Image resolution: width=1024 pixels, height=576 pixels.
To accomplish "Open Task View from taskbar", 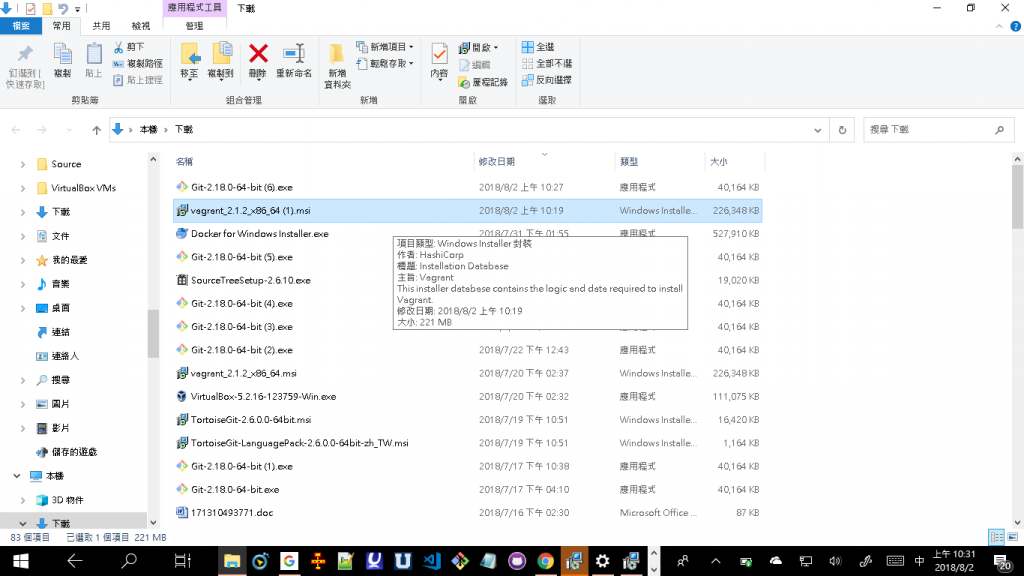I will pos(182,561).
